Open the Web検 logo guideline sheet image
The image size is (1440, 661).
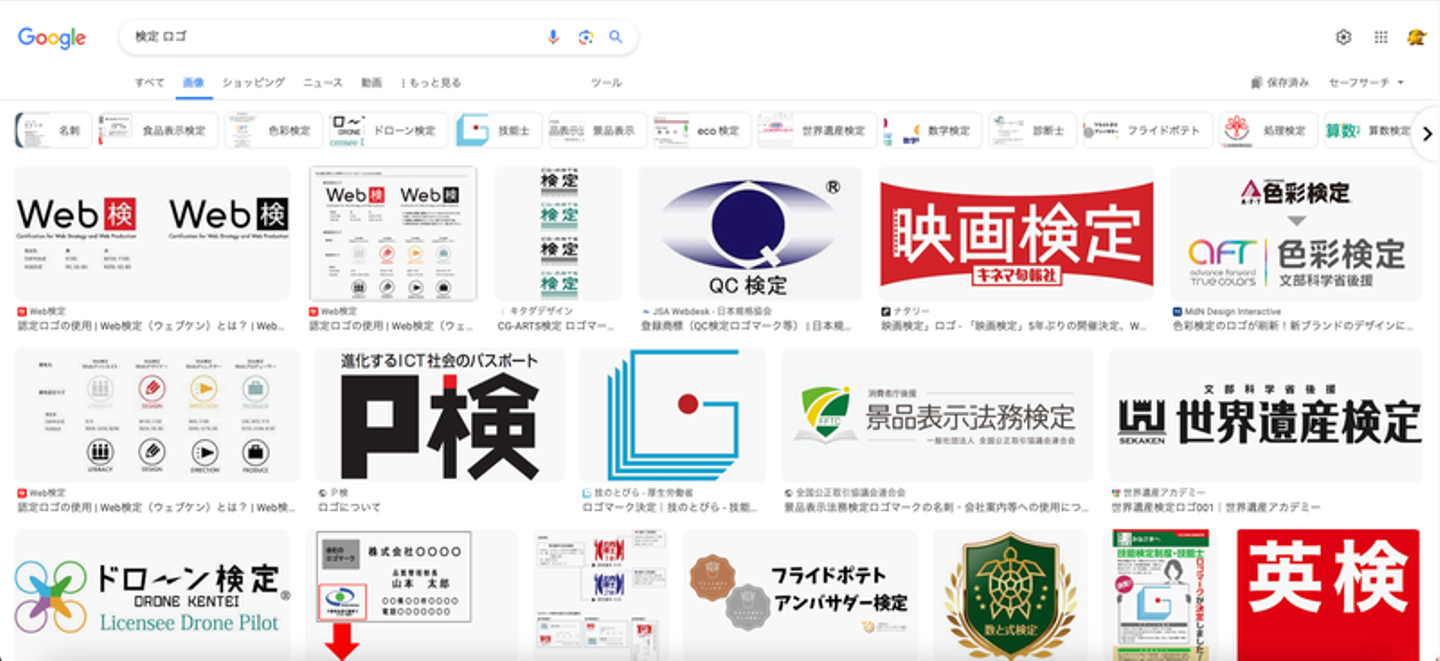393,233
